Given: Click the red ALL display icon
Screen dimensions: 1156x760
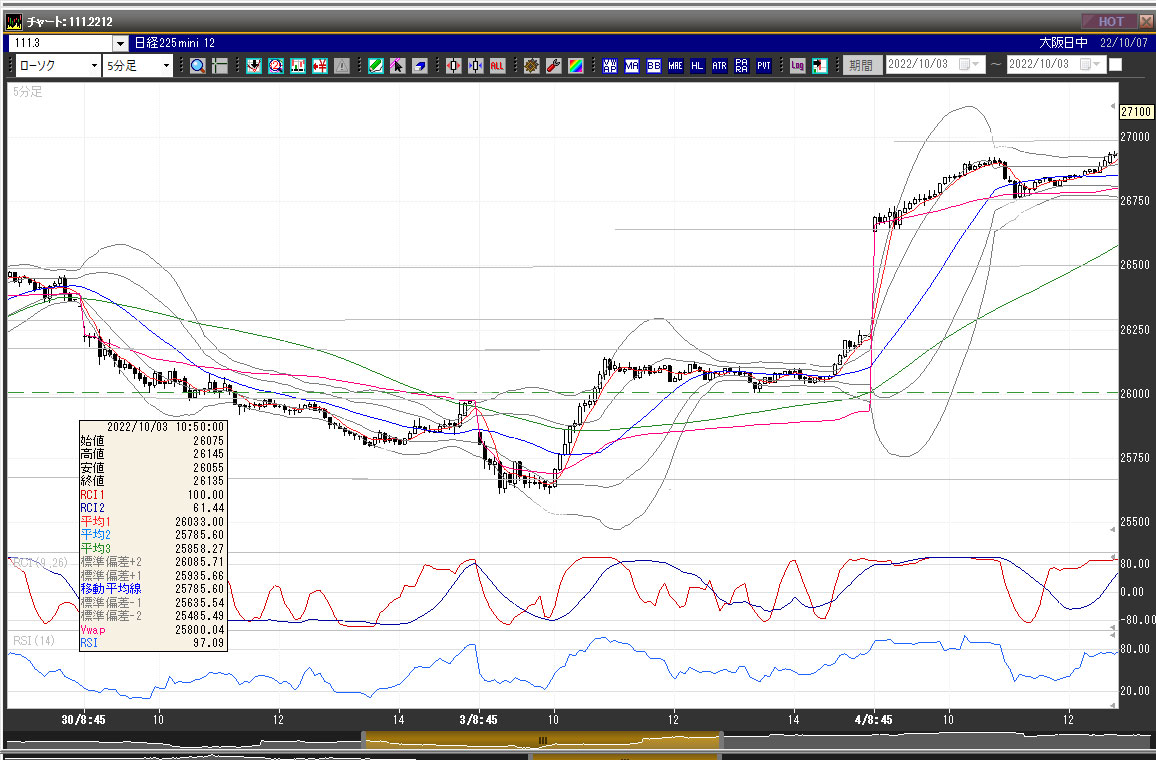Looking at the screenshot, I should [x=497, y=66].
